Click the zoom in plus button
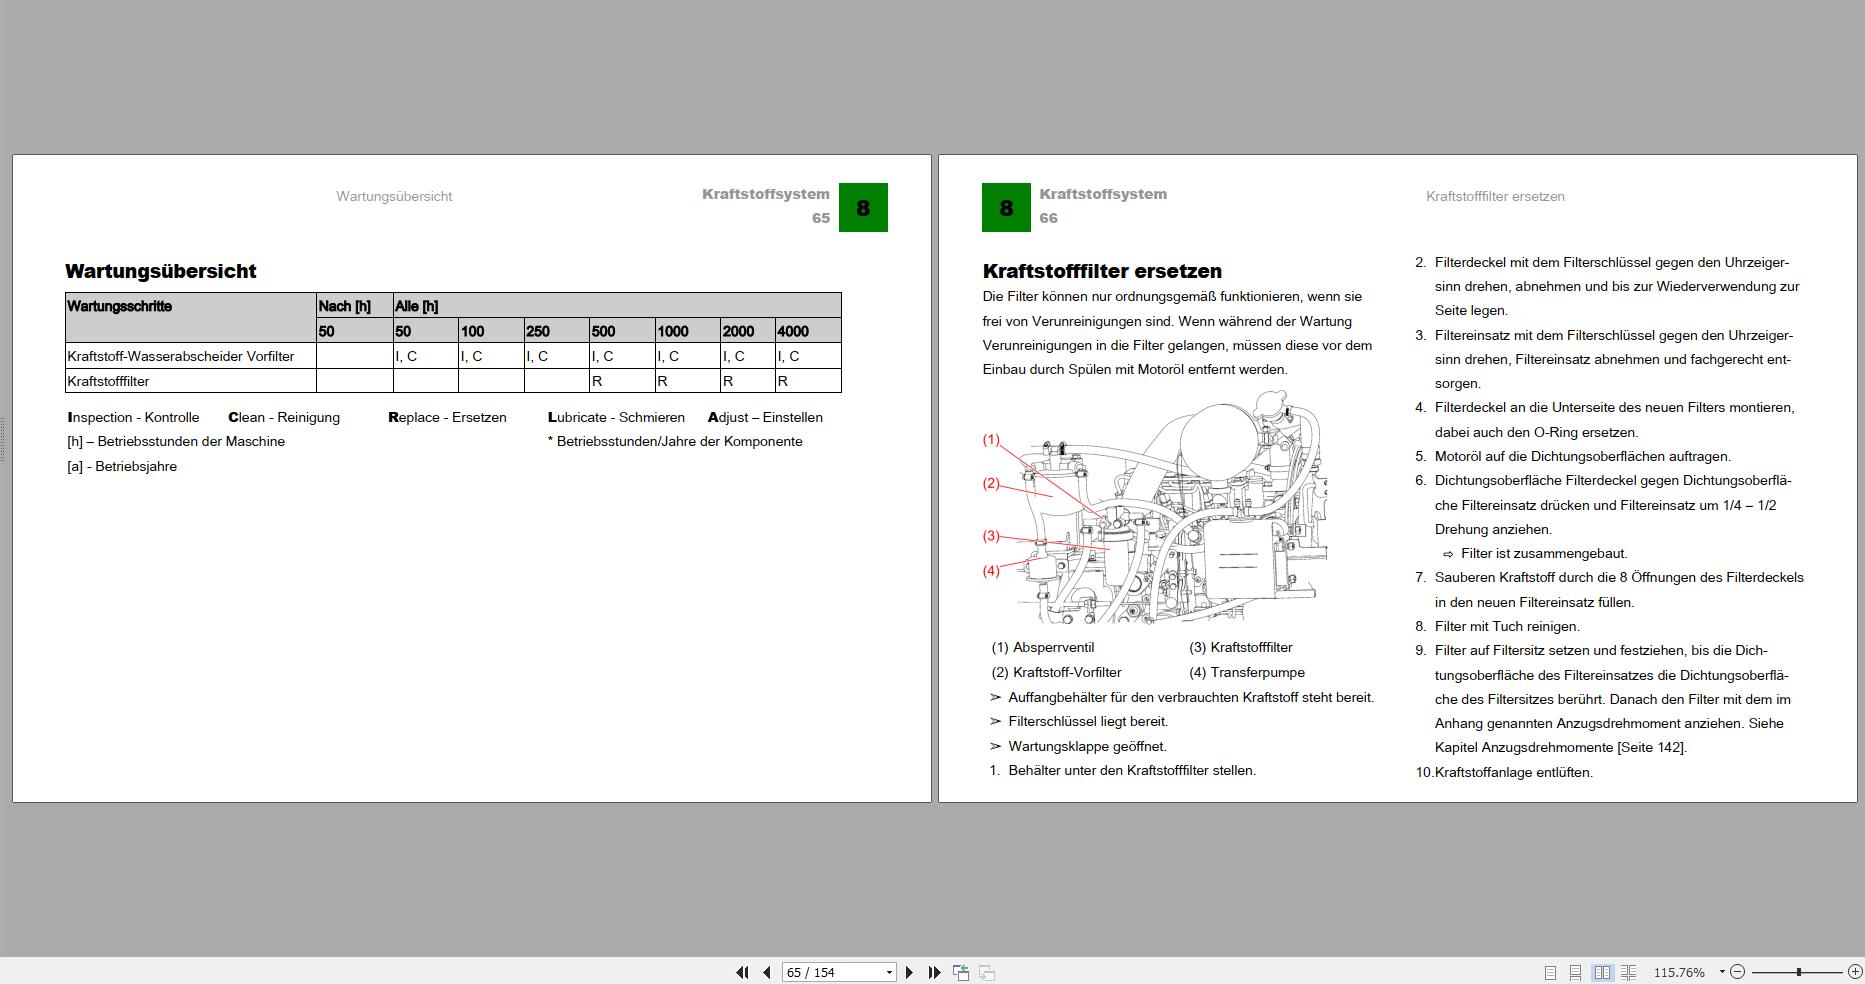 coord(1855,972)
